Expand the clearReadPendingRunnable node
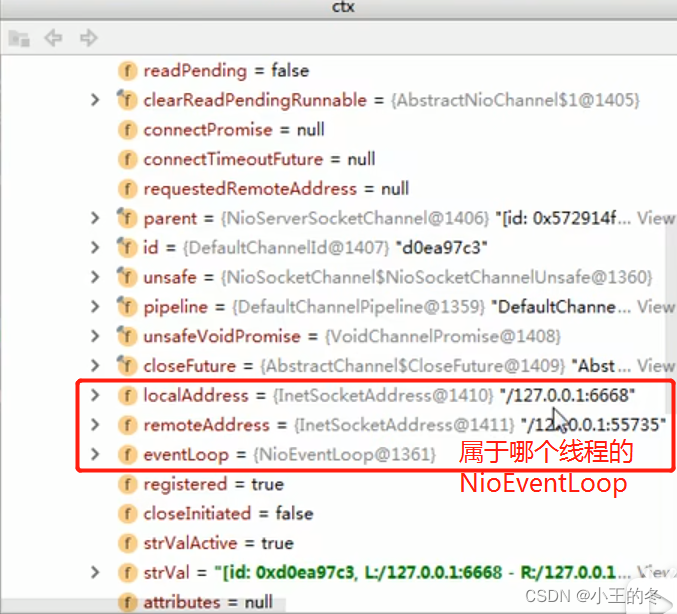 coord(95,100)
